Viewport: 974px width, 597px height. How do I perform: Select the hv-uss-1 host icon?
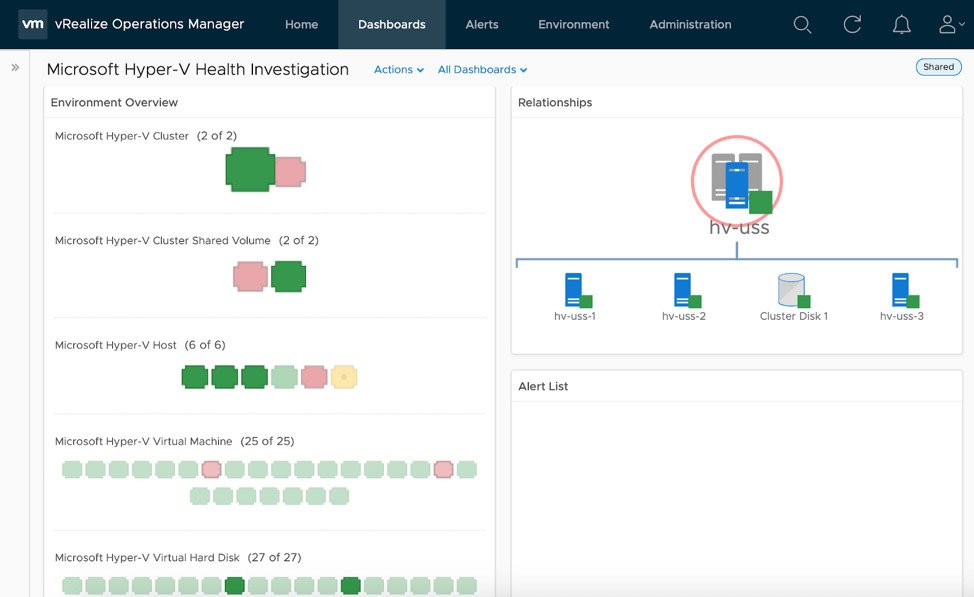coord(578,290)
